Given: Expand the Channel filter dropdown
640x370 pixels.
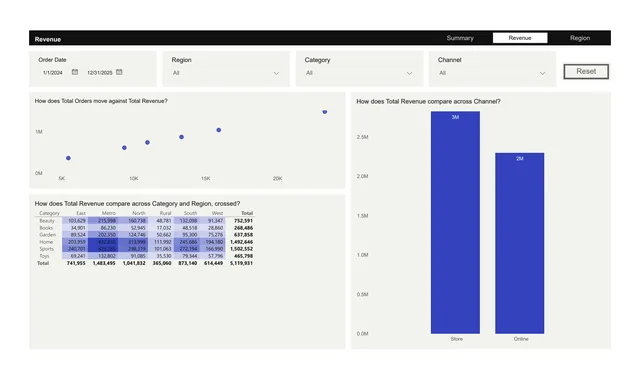Looking at the screenshot, I should pyautogui.click(x=542, y=73).
